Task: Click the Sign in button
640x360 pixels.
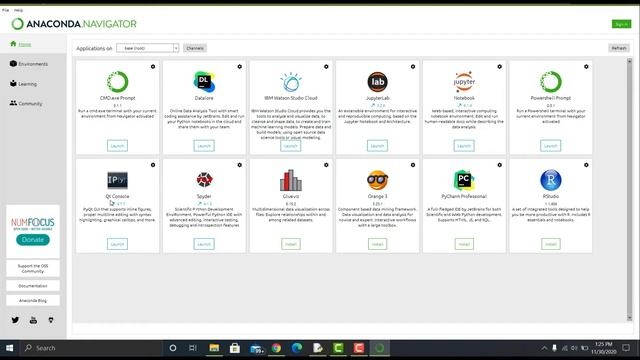Action: tap(621, 24)
